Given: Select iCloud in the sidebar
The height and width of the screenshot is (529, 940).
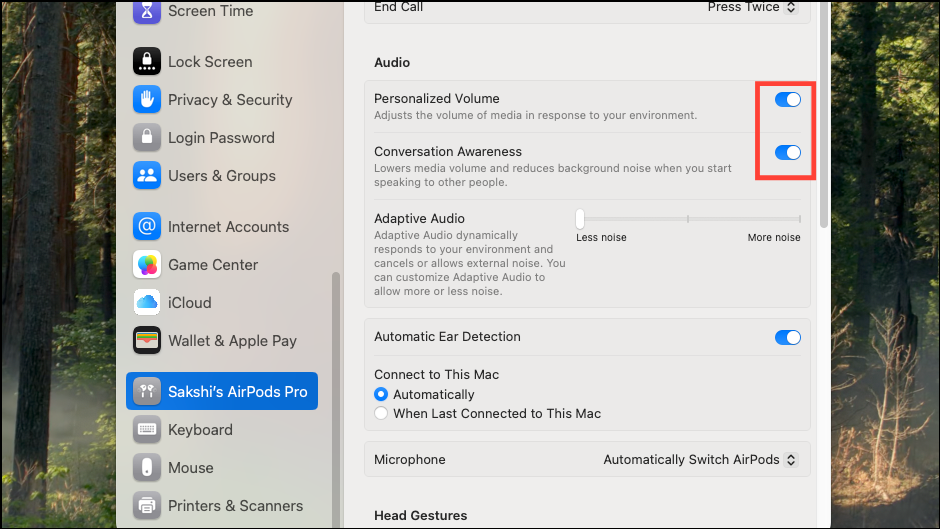Looking at the screenshot, I should pyautogui.click(x=189, y=303).
